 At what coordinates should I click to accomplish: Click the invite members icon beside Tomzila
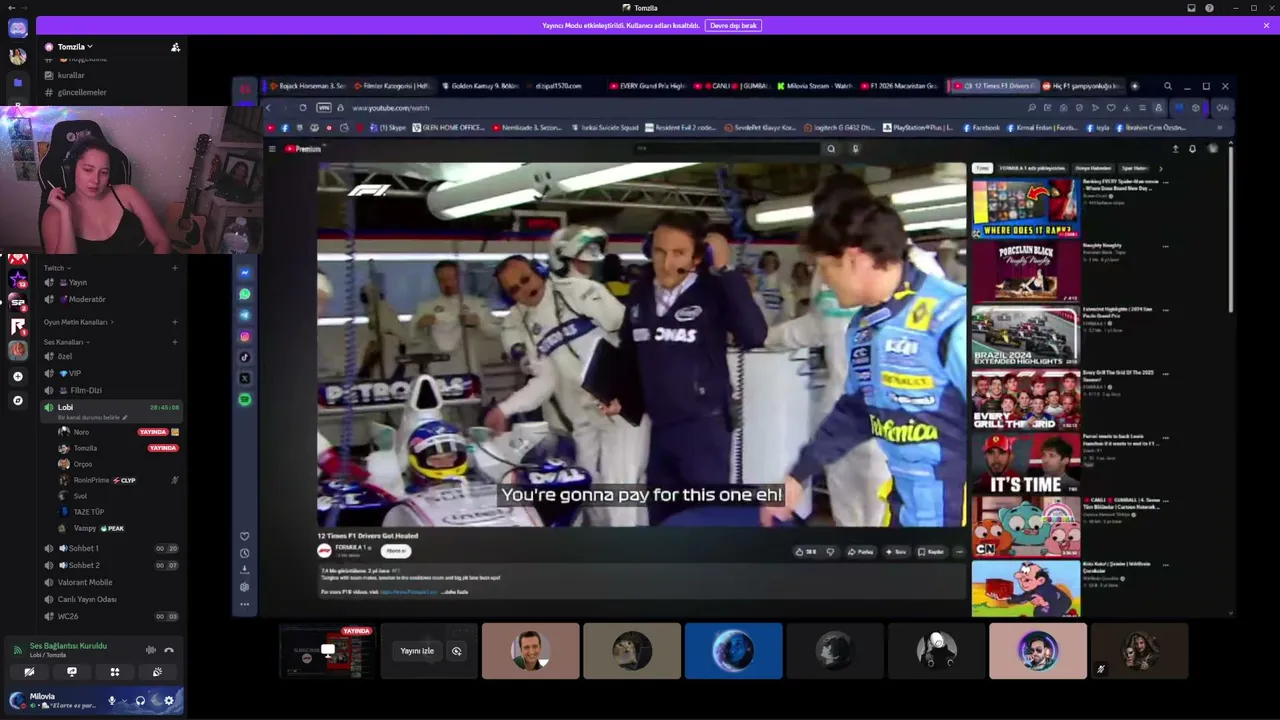click(x=175, y=47)
